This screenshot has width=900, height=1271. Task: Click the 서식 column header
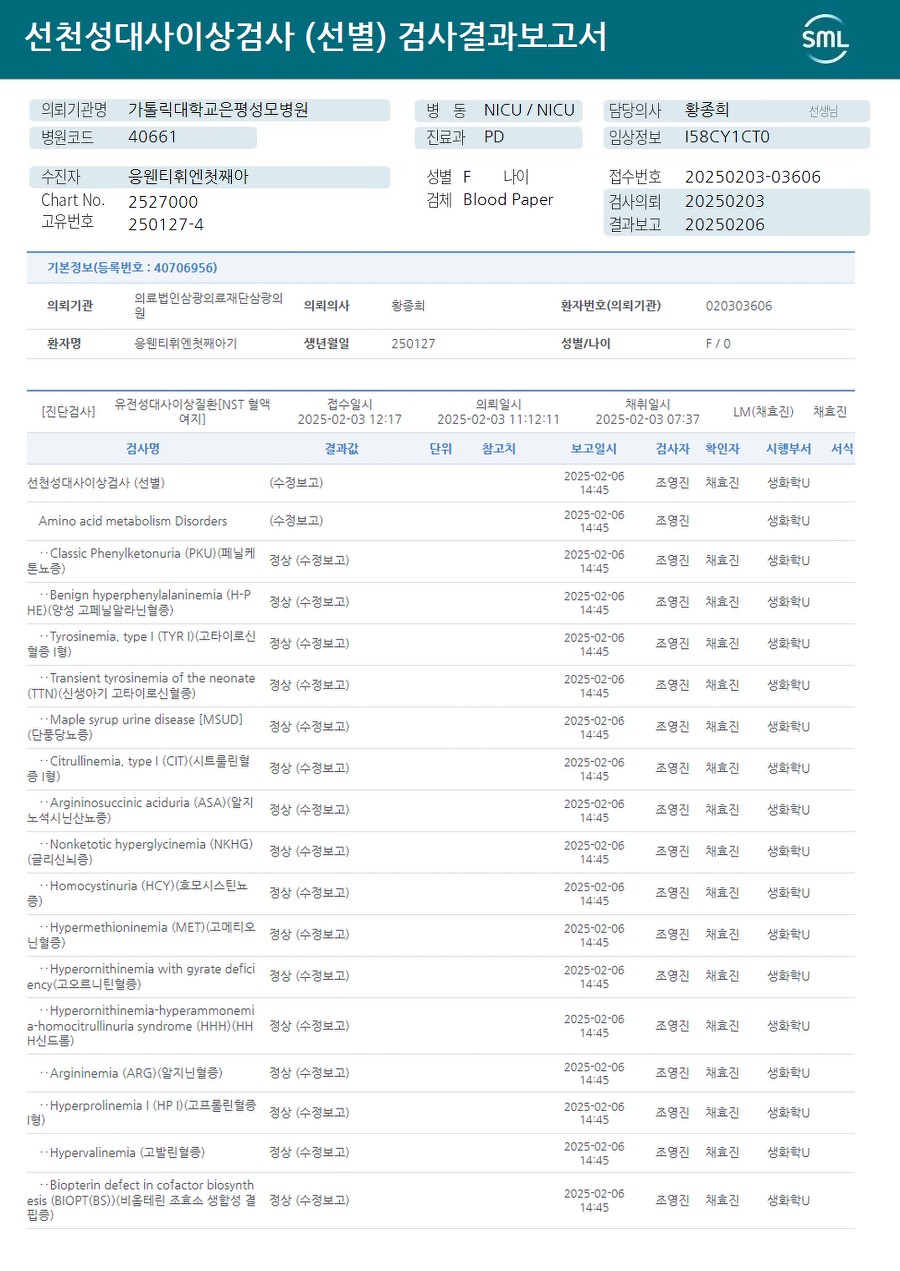click(x=842, y=449)
